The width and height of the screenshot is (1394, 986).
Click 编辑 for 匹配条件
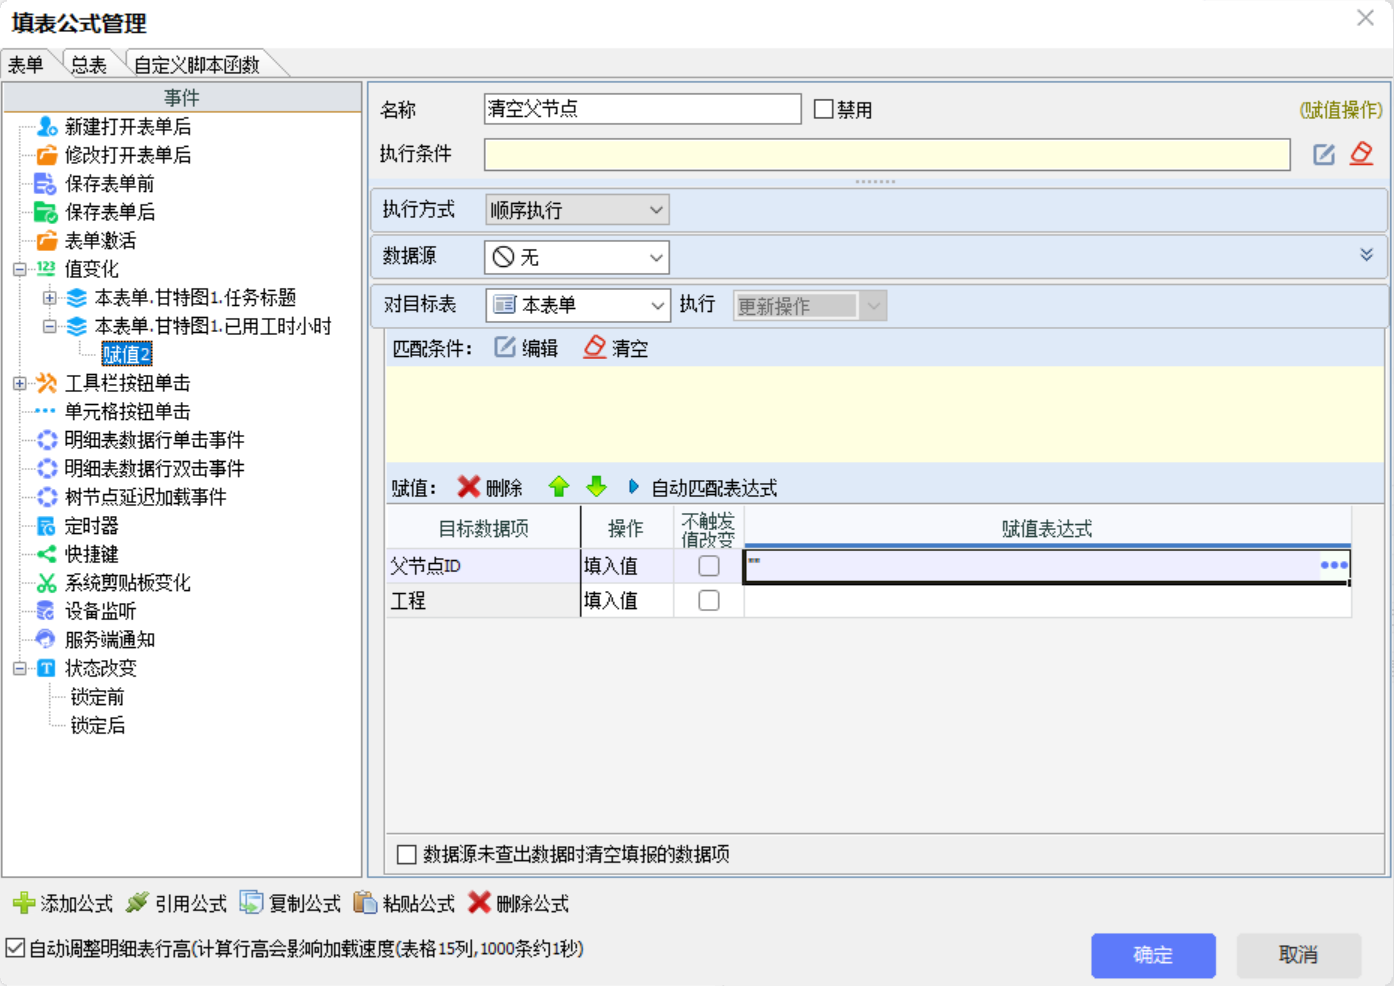527,348
